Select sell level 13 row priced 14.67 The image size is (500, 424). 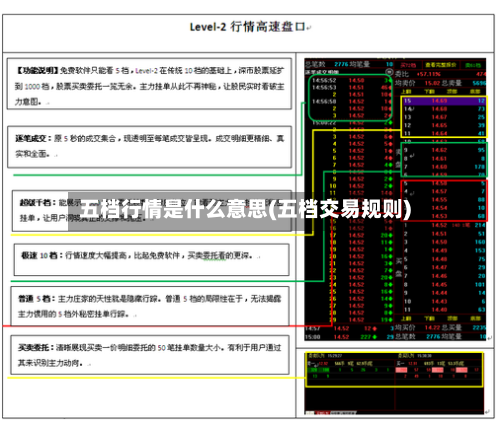444,117
